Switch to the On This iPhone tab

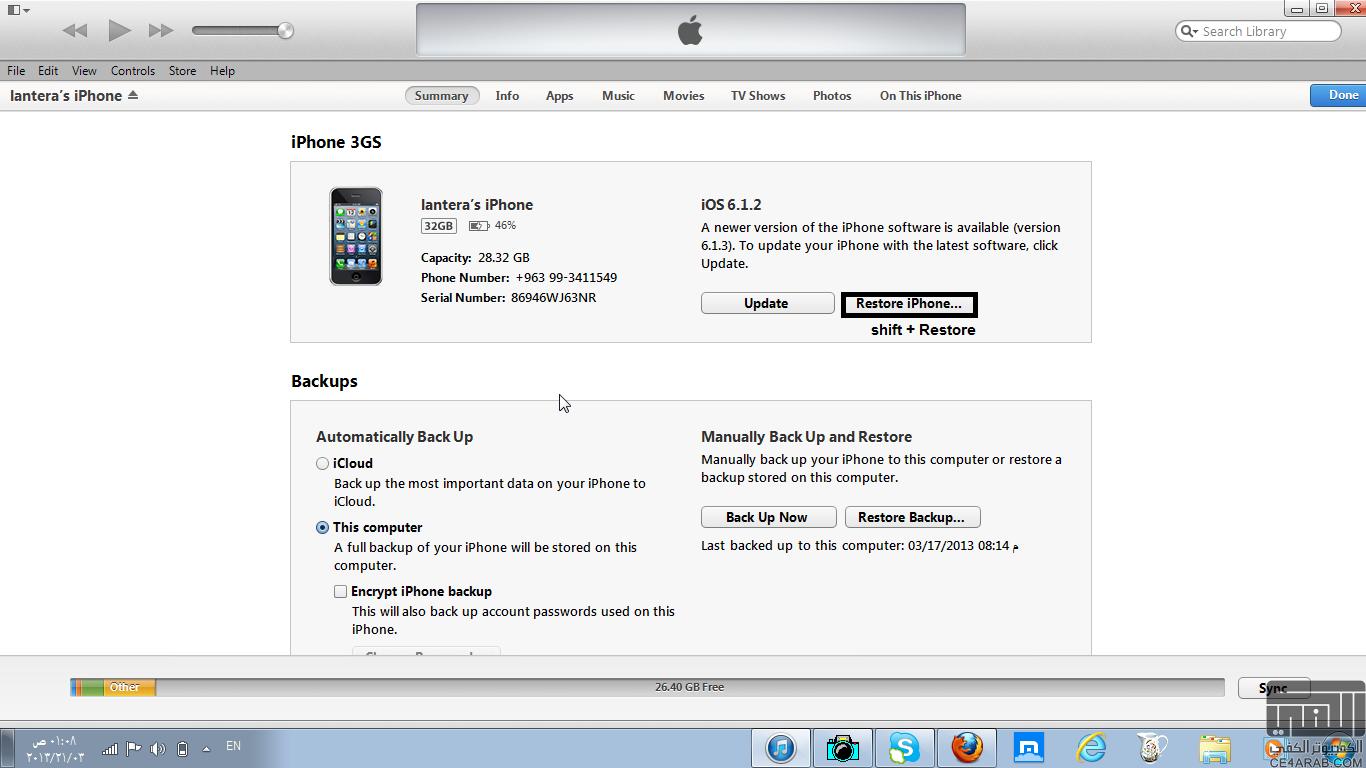pyautogui.click(x=920, y=96)
